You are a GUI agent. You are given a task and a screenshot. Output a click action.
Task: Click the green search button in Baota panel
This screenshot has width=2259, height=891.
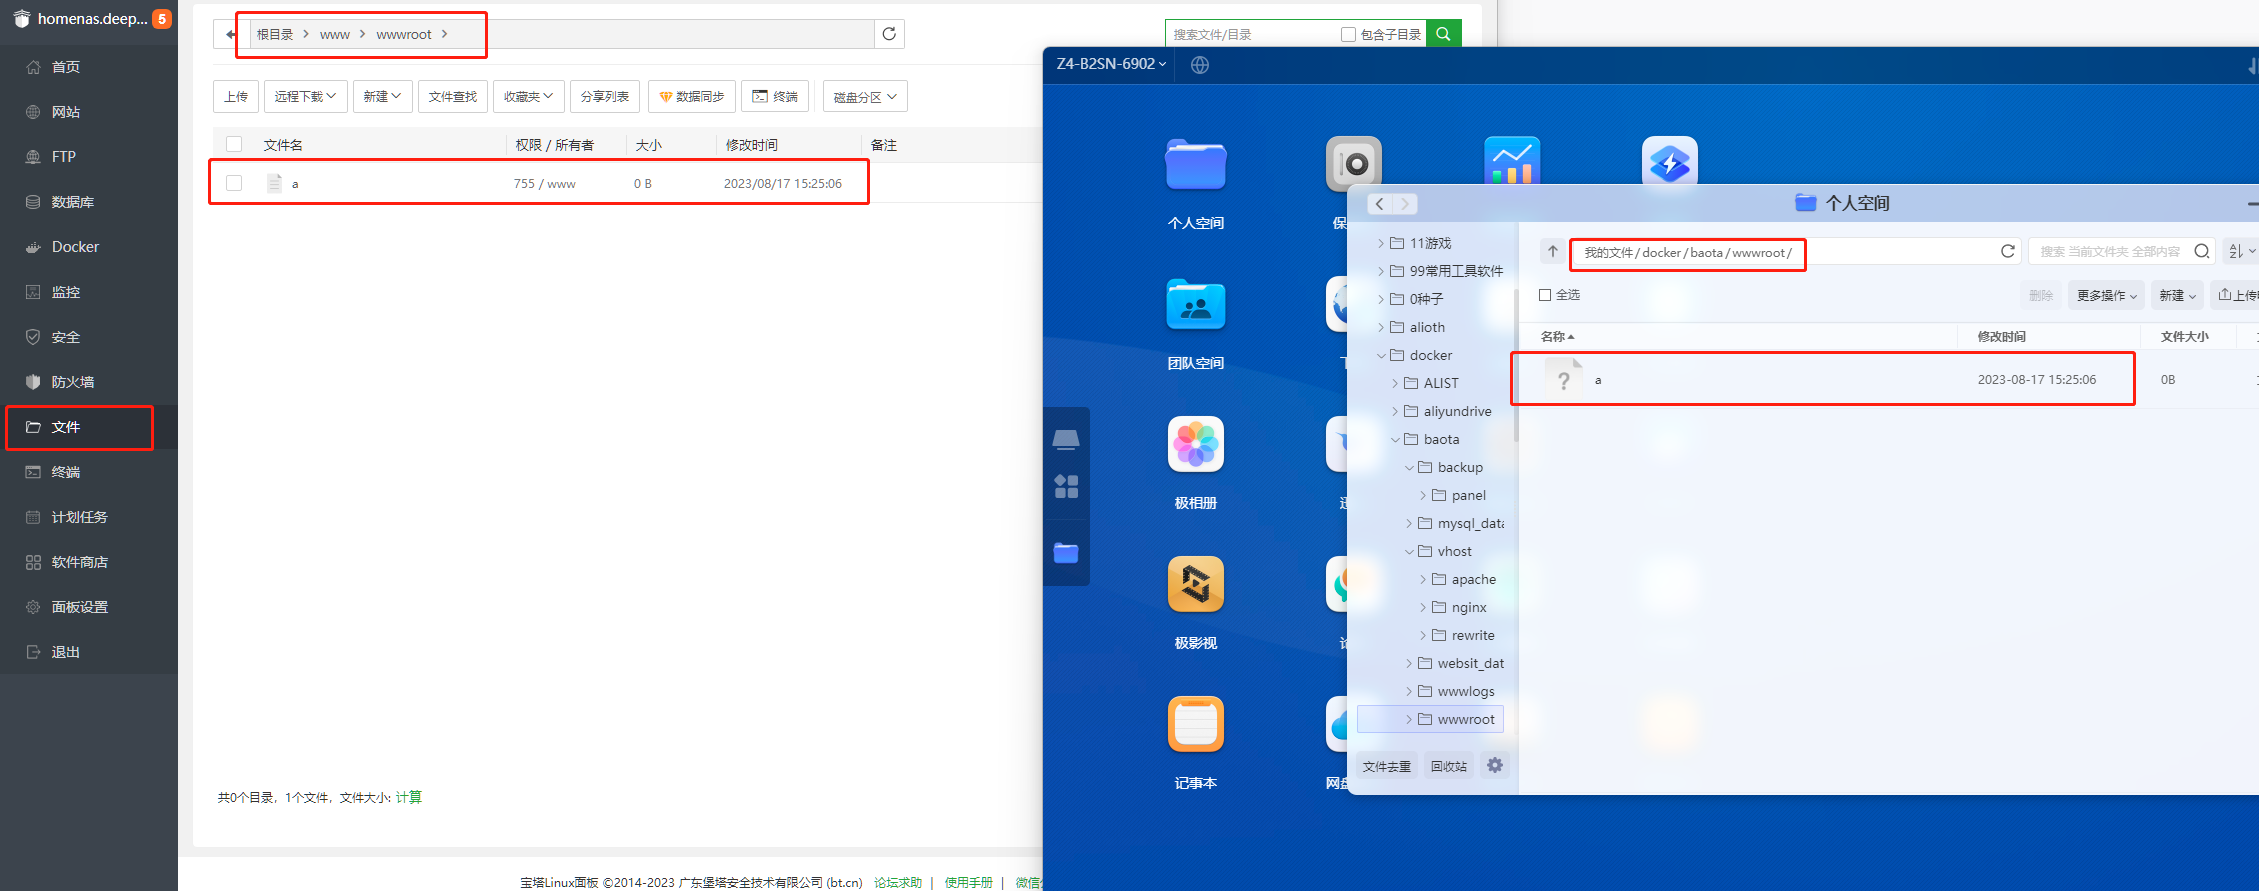pyautogui.click(x=1443, y=34)
